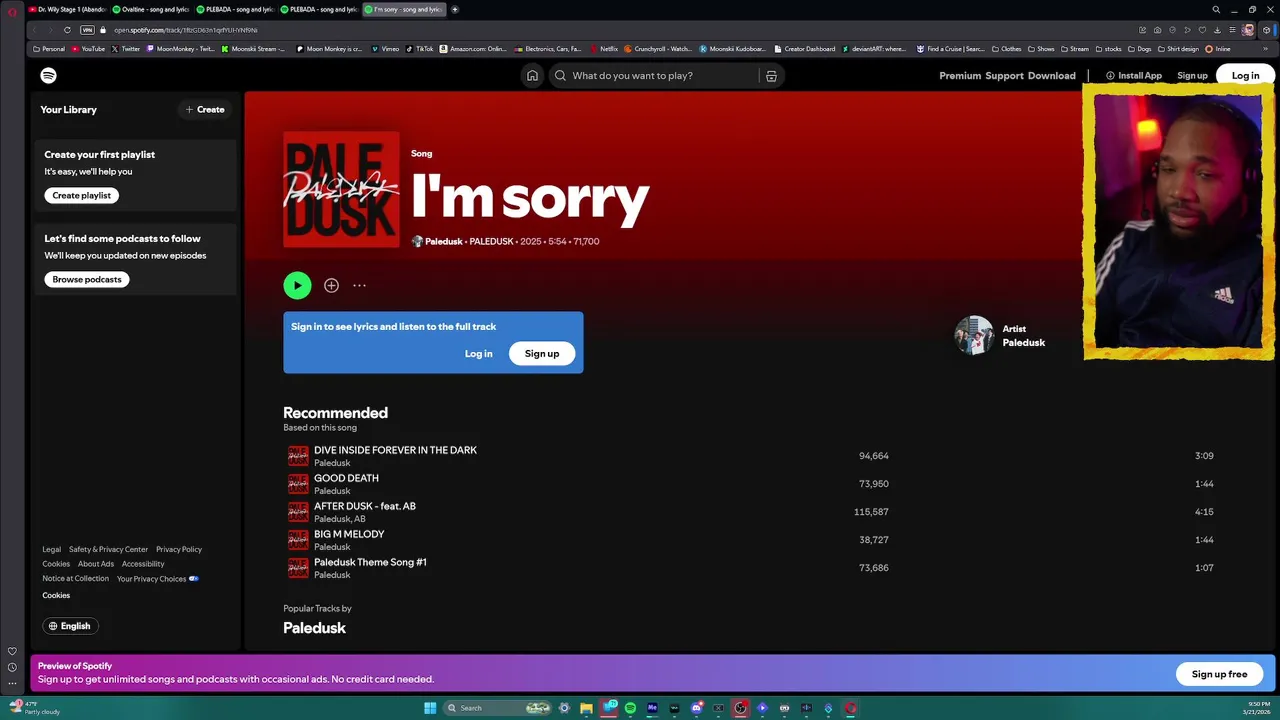Open Paledusk Theme Song #1 track
This screenshot has height=720, width=1280.
(370, 562)
